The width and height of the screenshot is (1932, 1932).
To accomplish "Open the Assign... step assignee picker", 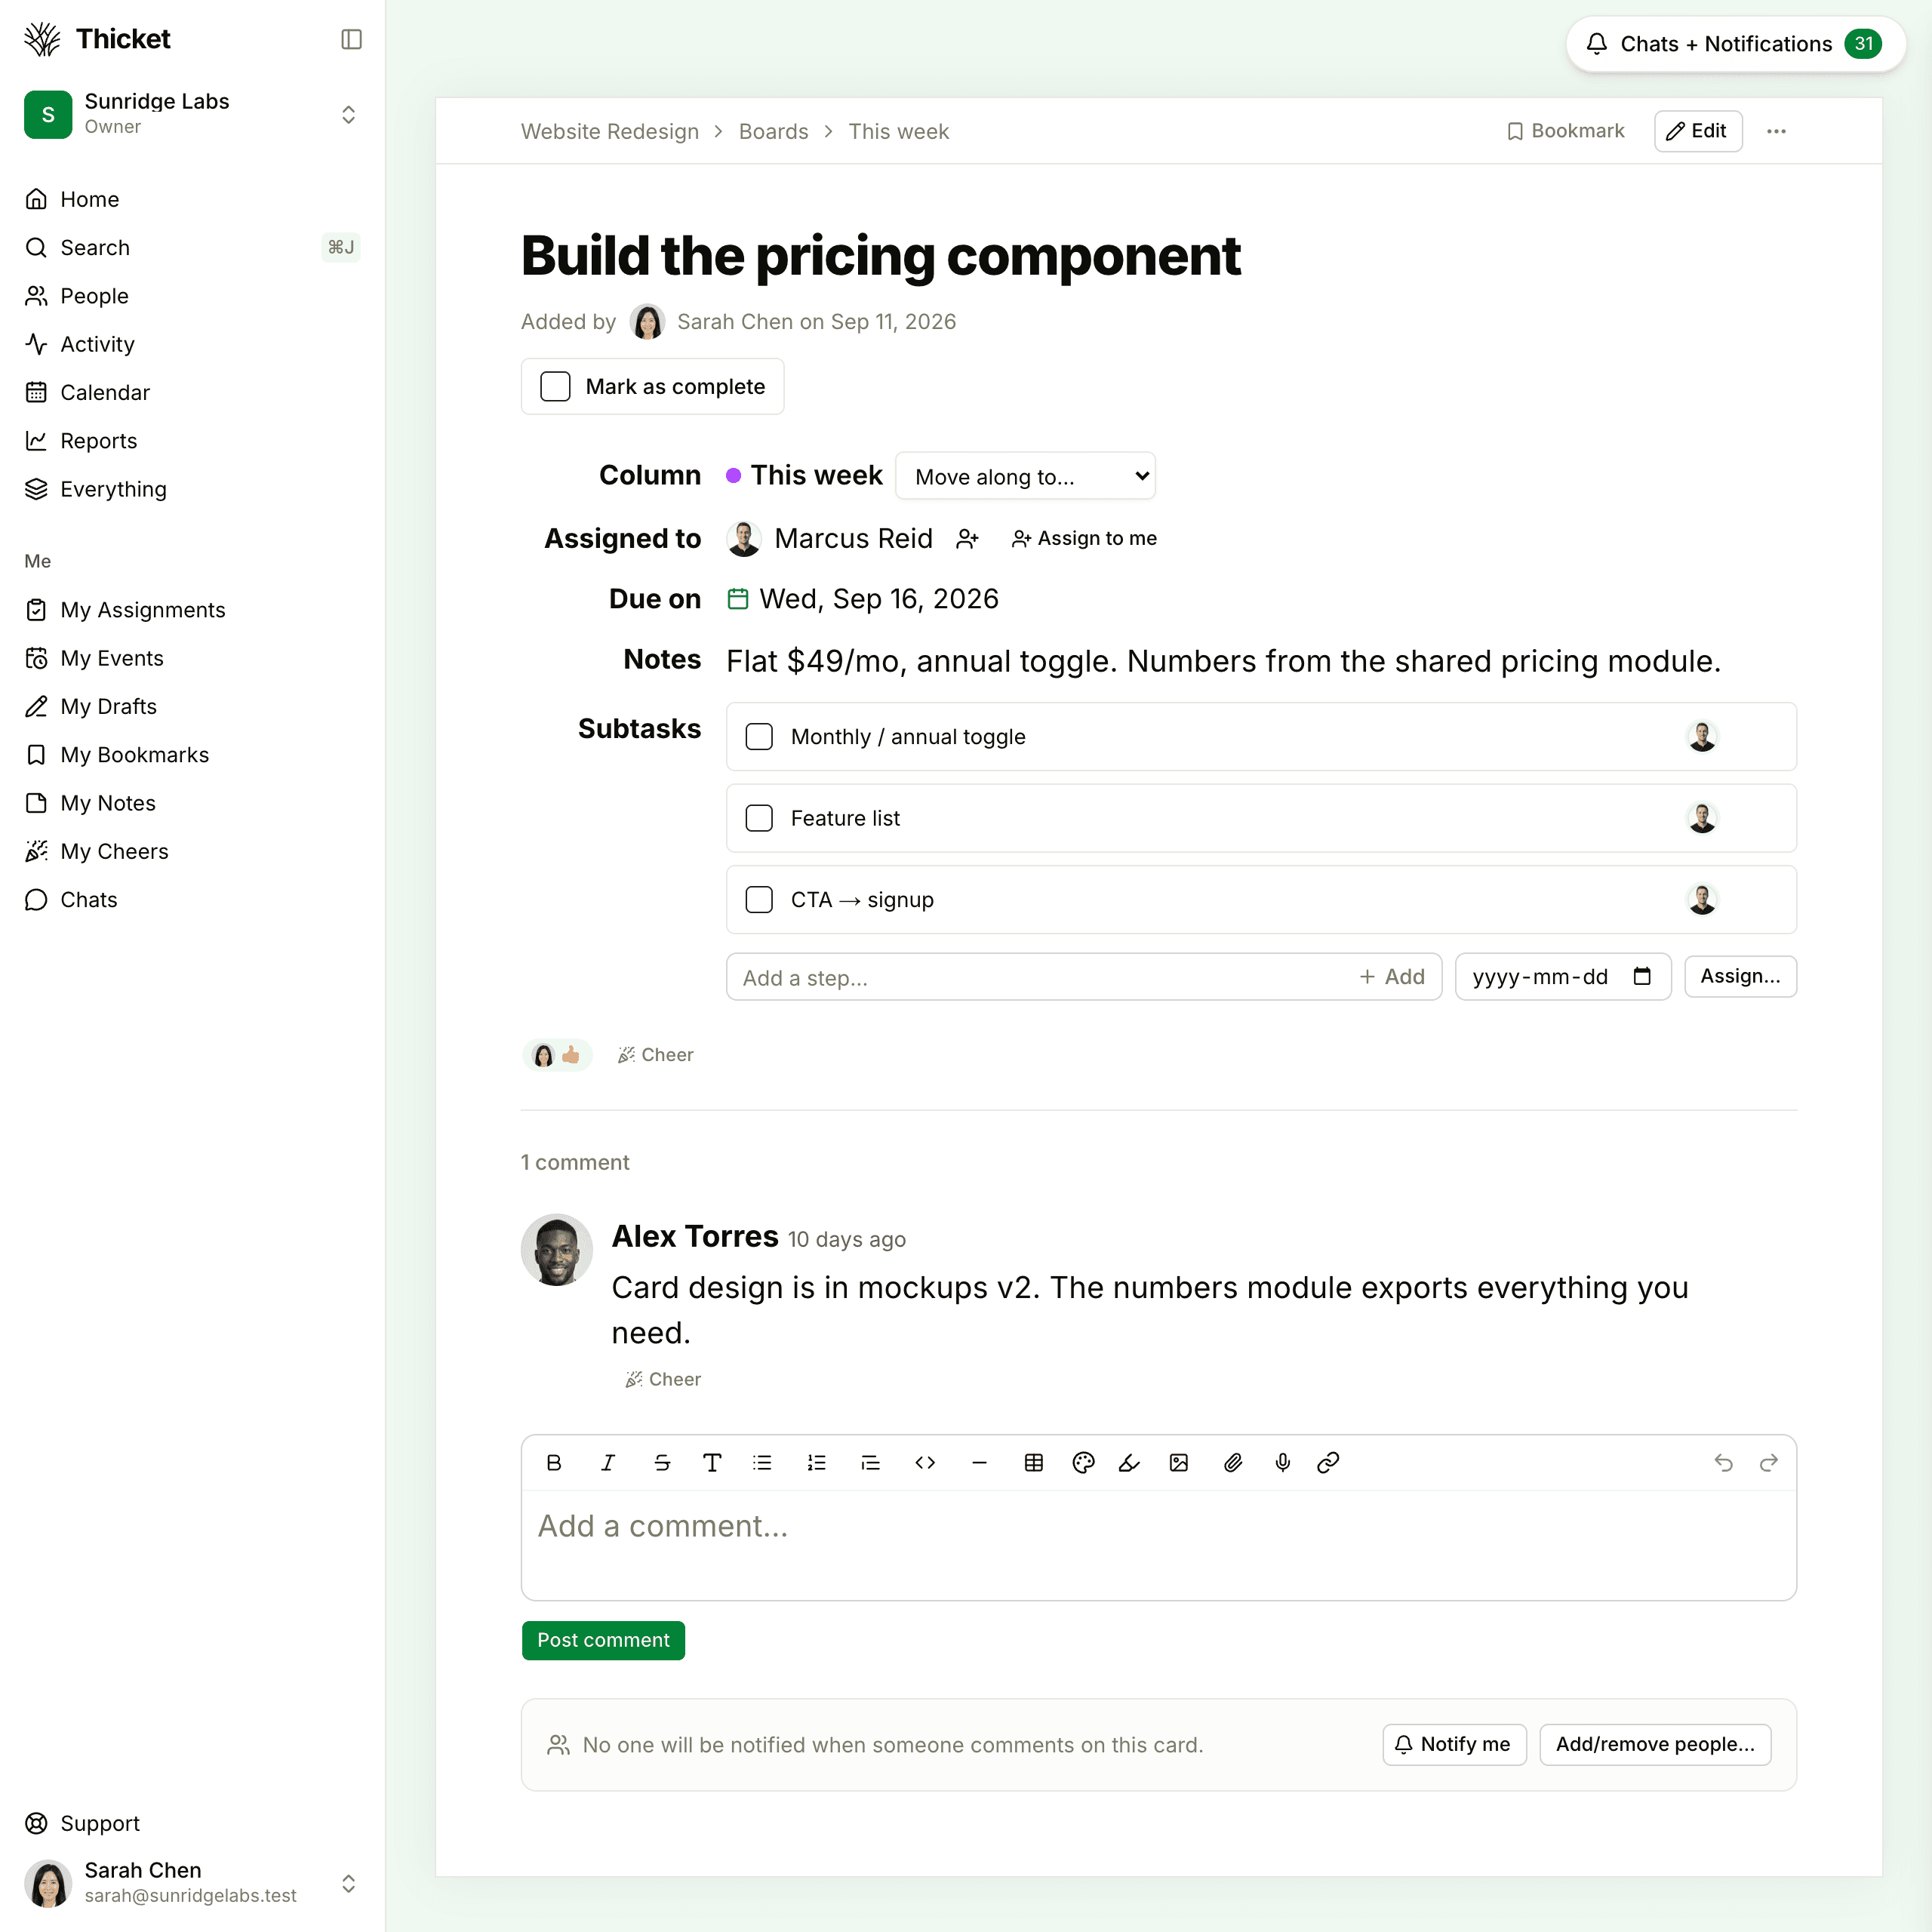I will [1740, 977].
